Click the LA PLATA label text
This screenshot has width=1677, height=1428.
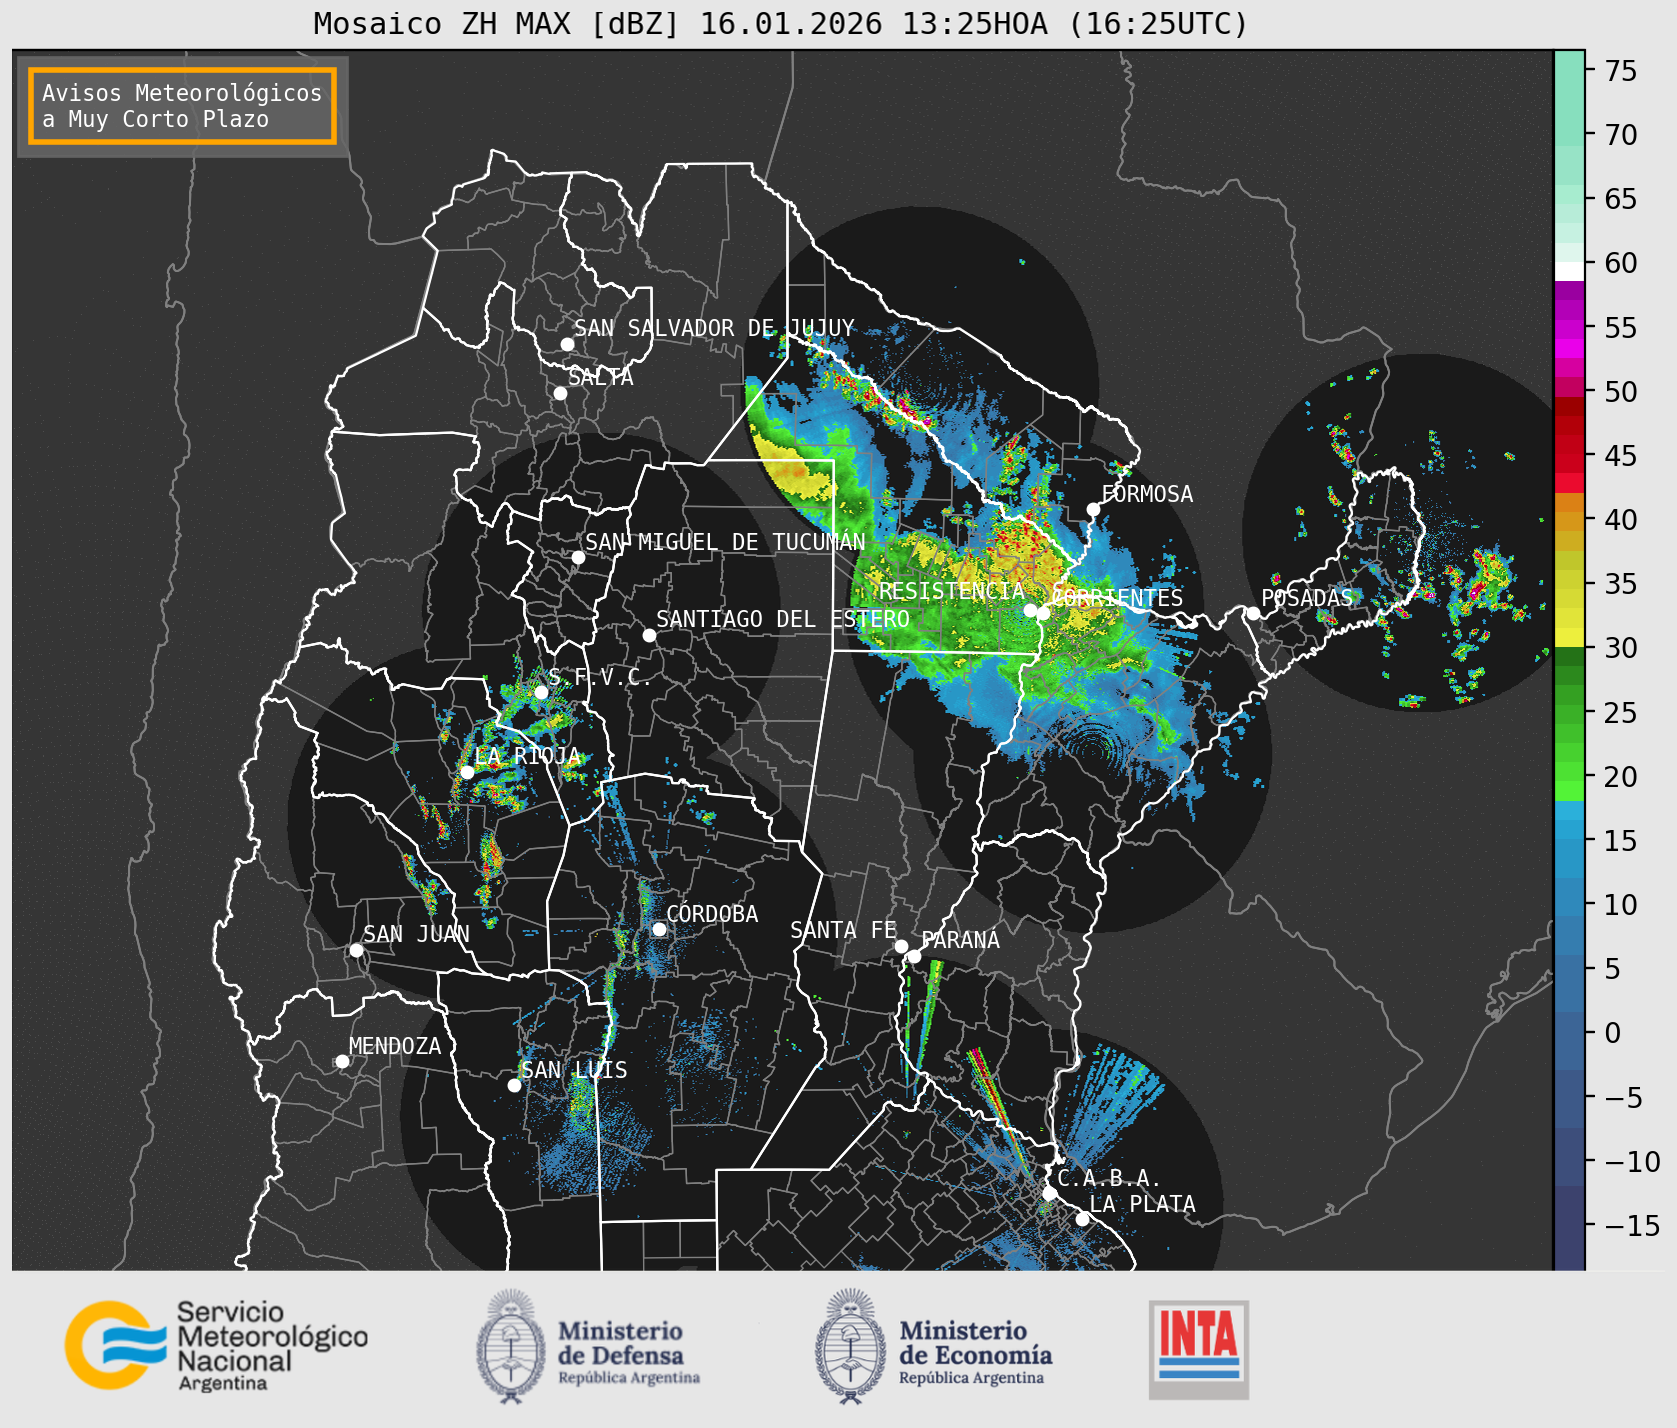[x=1142, y=1204]
